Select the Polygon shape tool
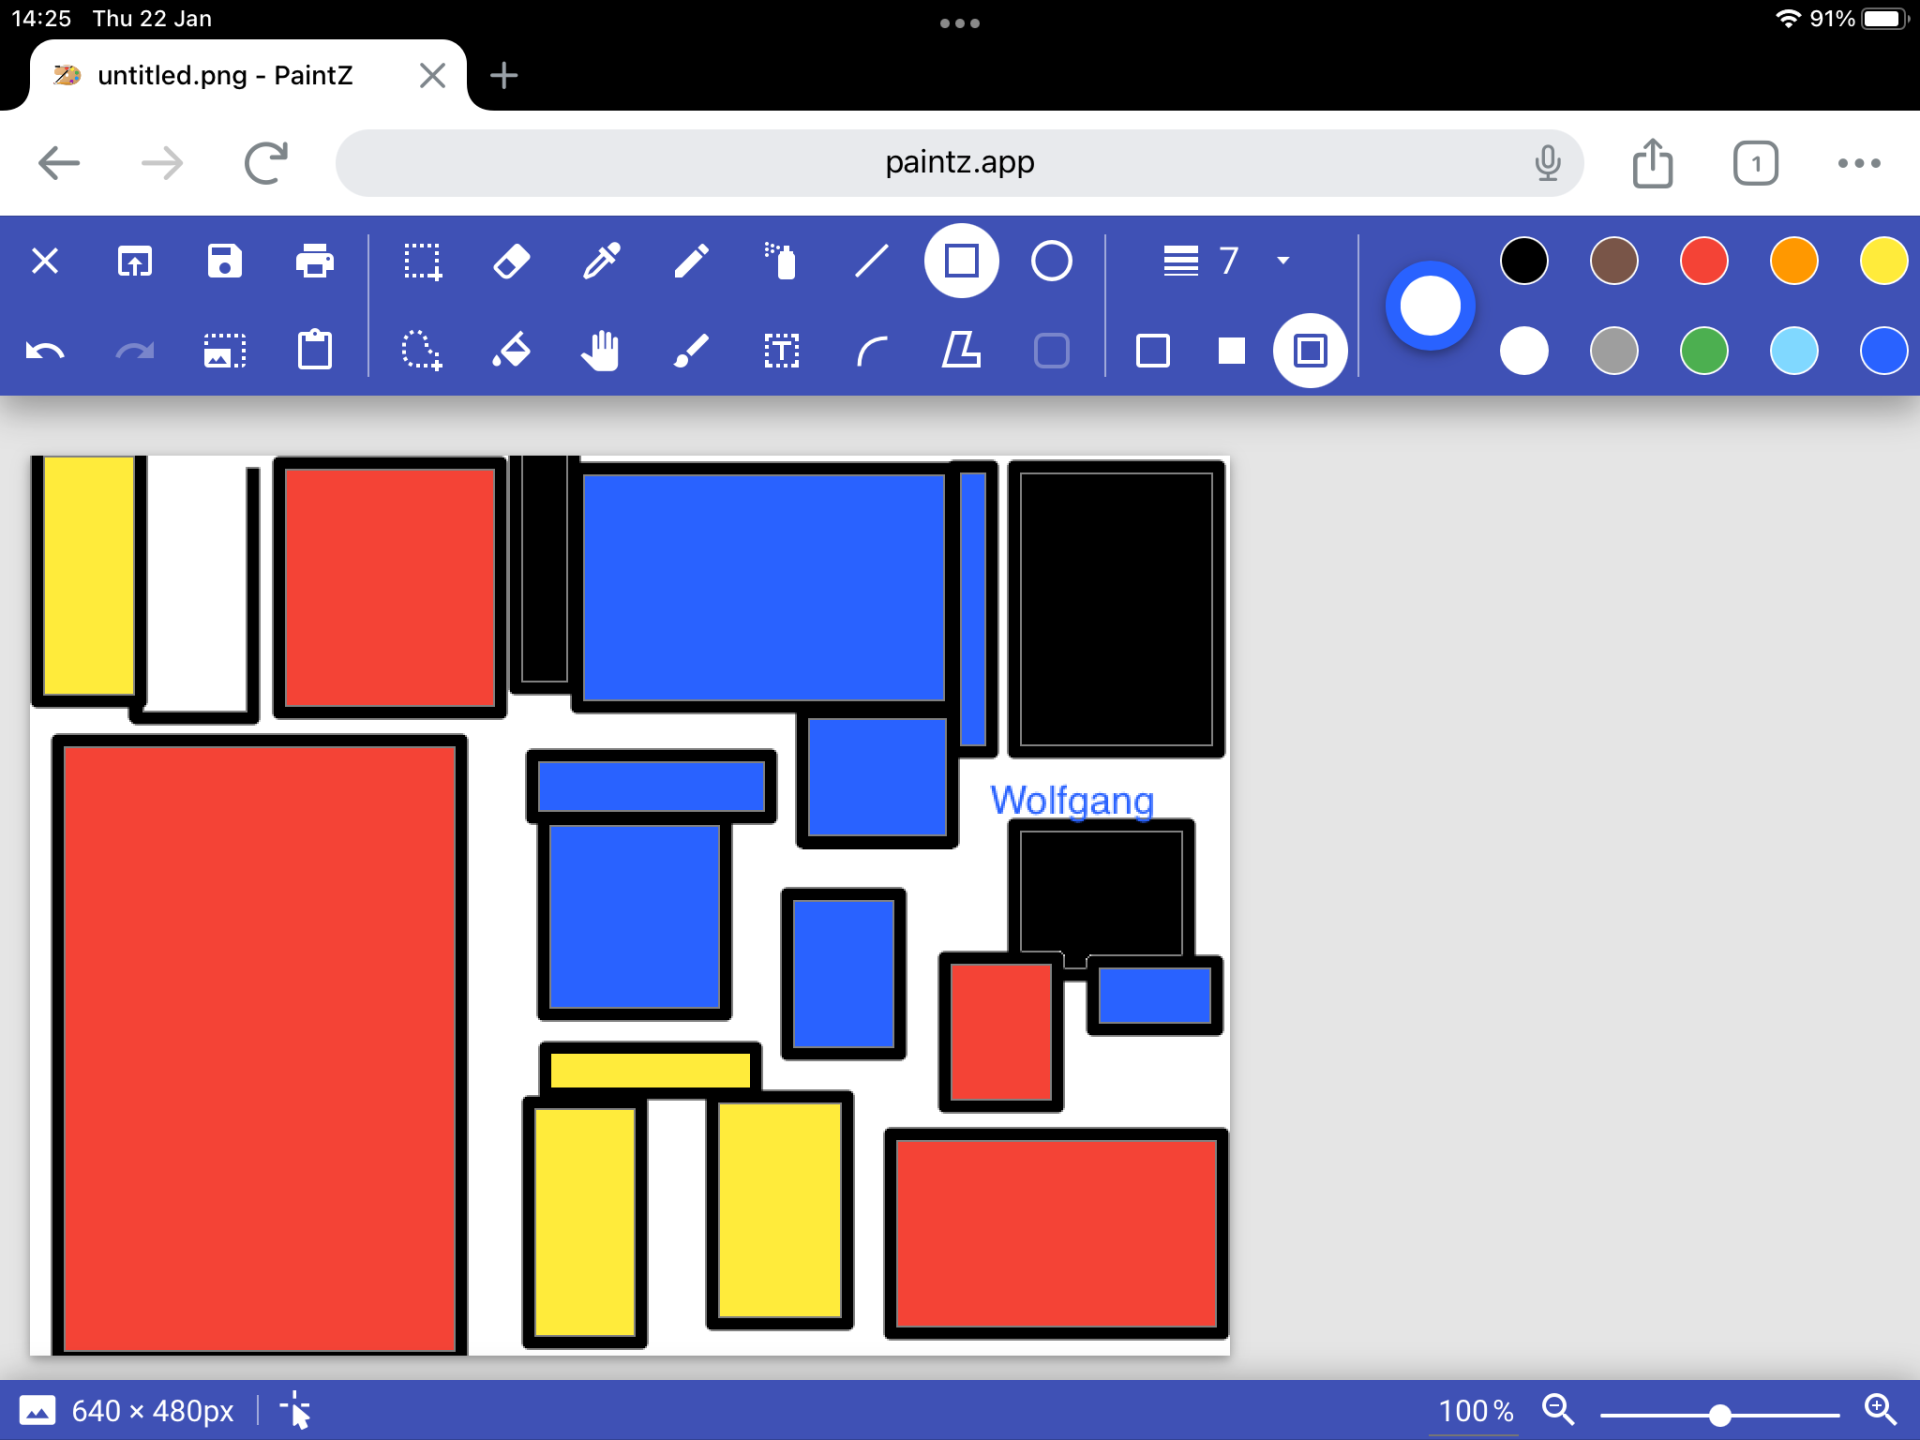 click(961, 351)
